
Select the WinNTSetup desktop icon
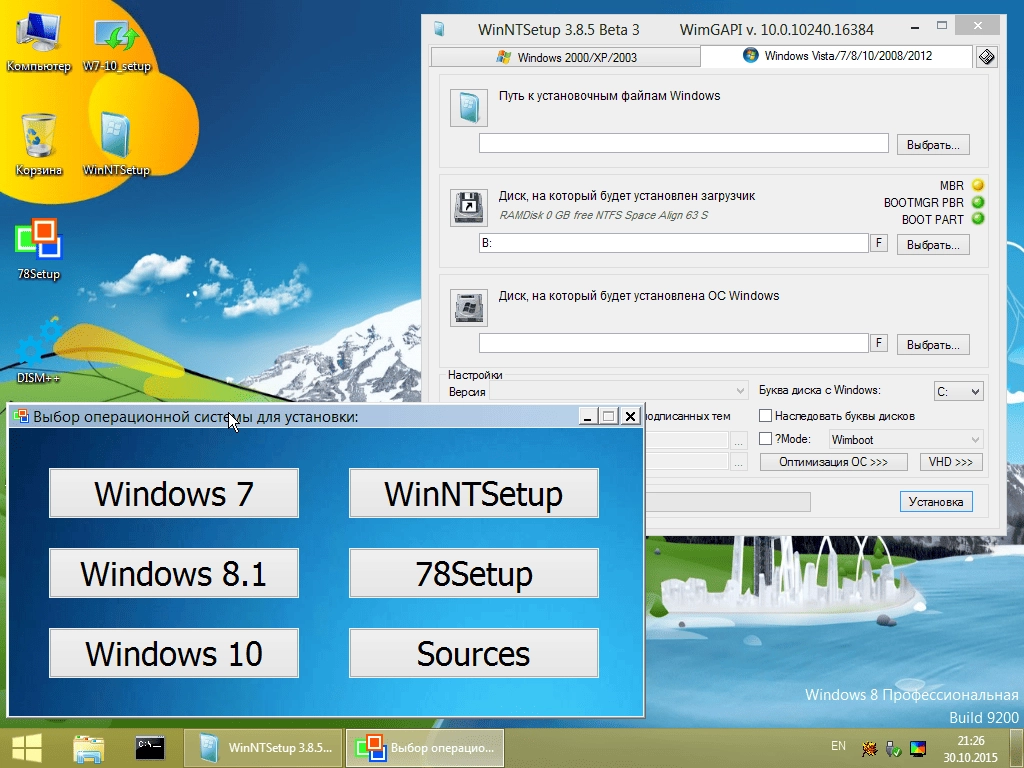click(116, 145)
